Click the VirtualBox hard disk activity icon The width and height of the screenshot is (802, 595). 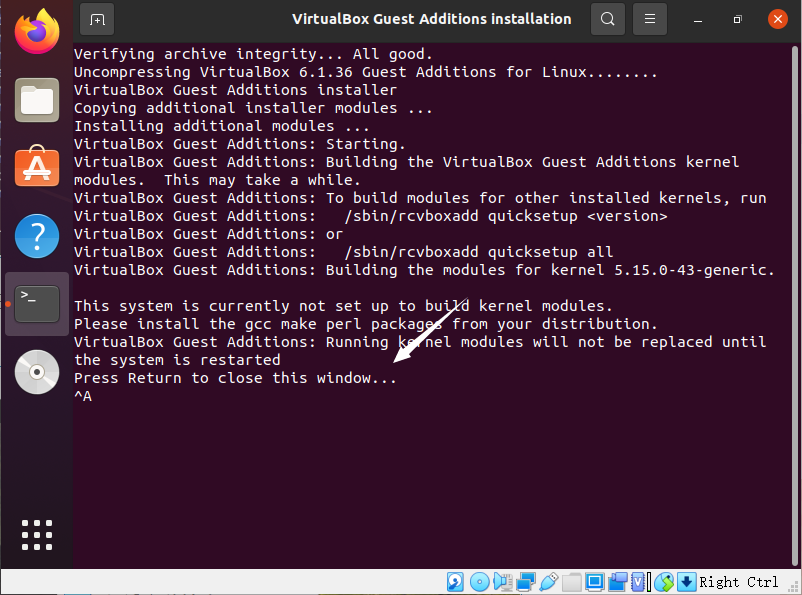455,582
